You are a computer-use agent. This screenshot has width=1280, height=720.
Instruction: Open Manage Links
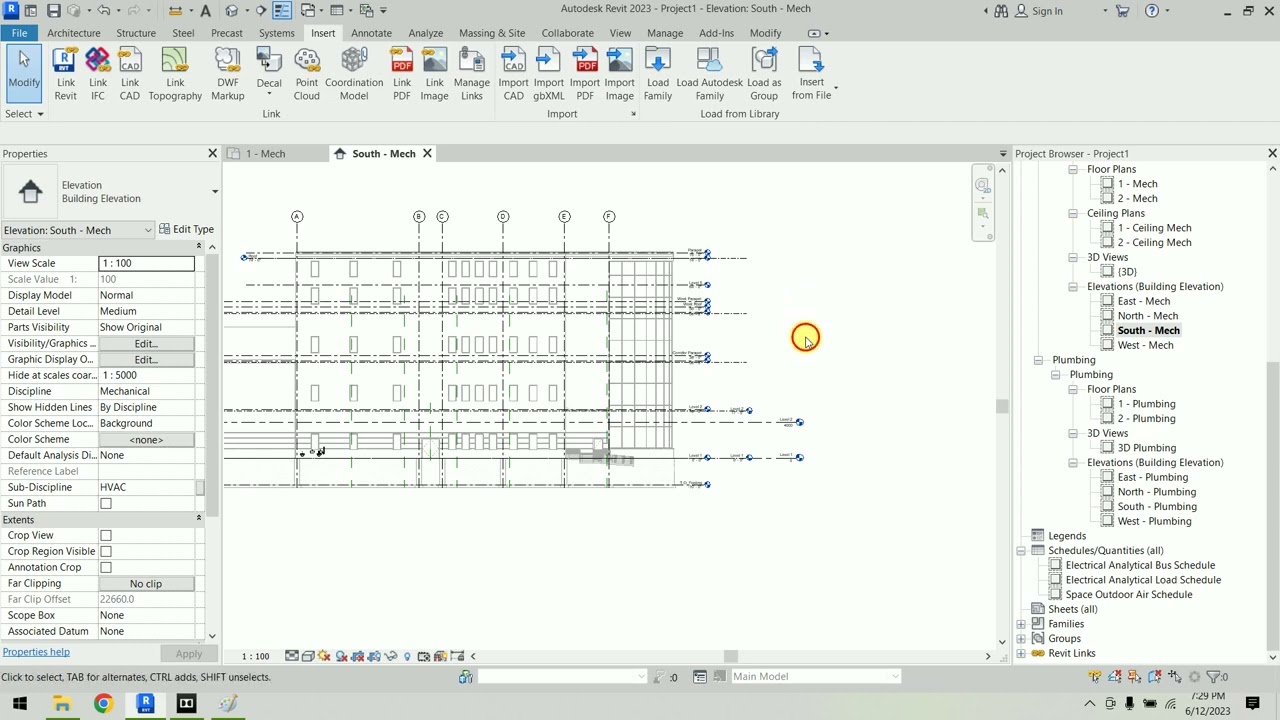click(x=471, y=73)
